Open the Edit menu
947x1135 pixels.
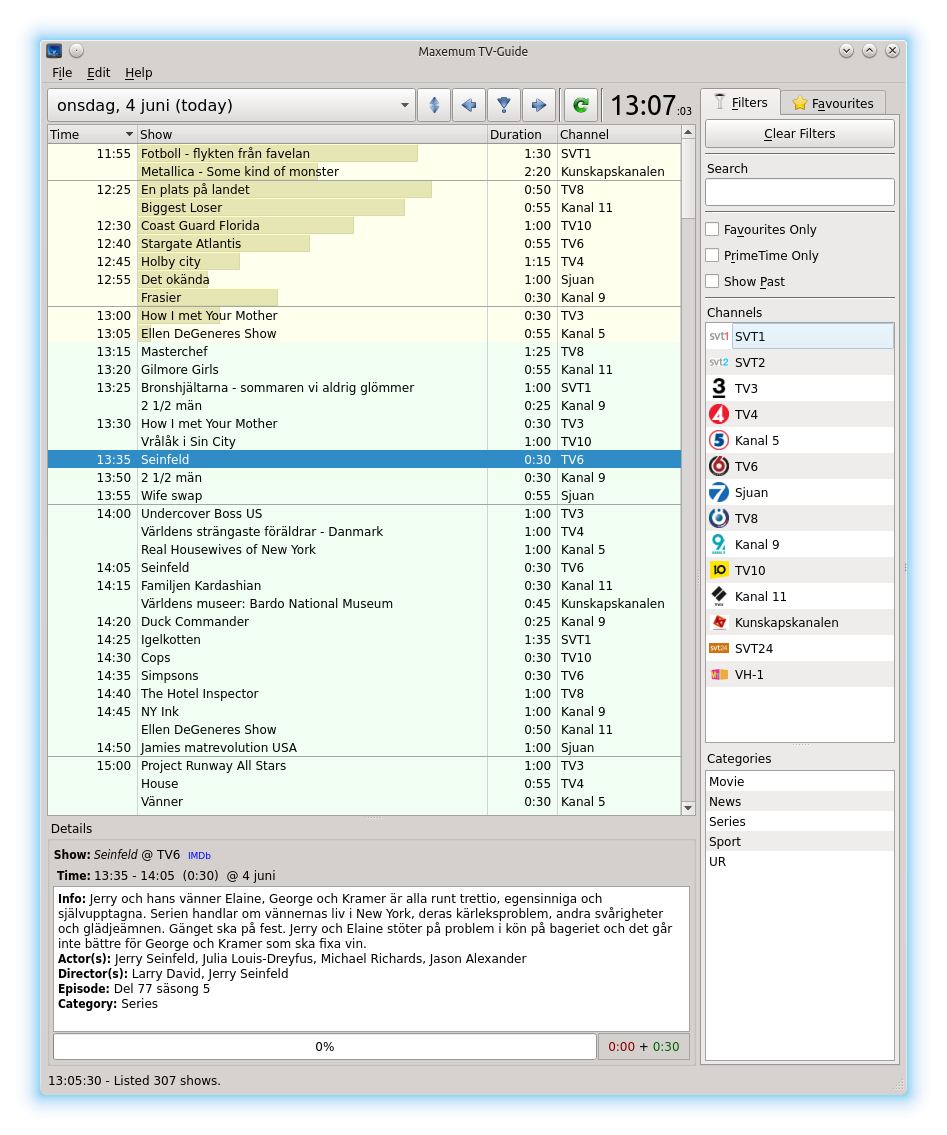pos(98,72)
